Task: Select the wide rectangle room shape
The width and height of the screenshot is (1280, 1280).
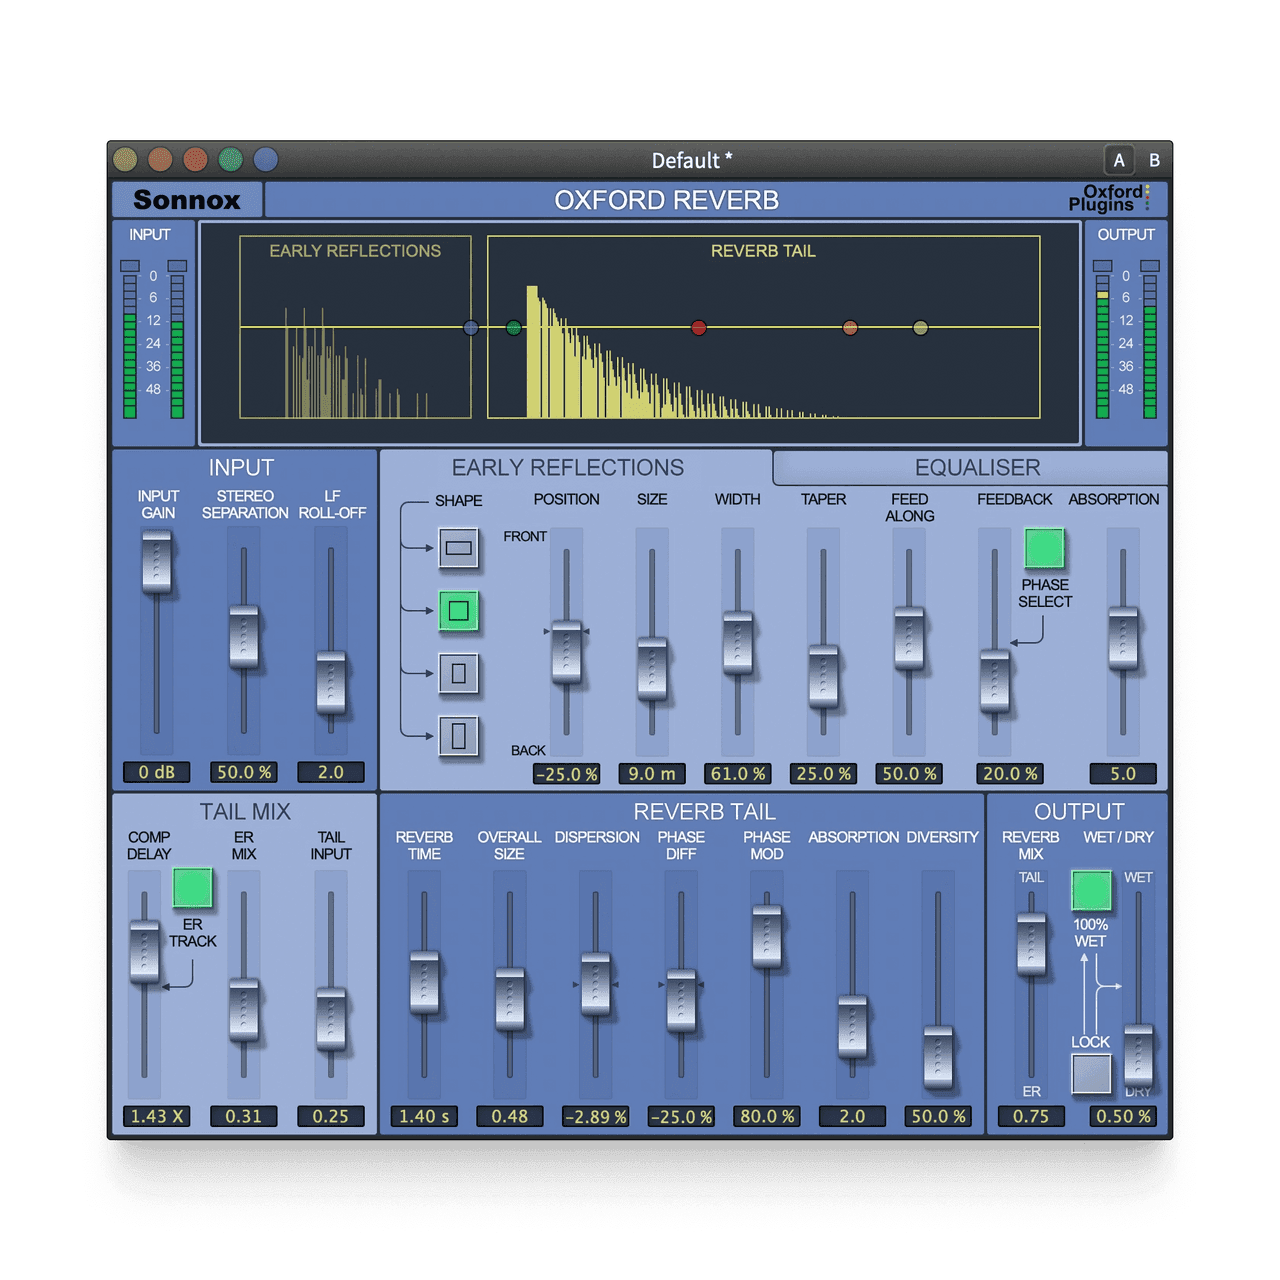Action: 458,548
